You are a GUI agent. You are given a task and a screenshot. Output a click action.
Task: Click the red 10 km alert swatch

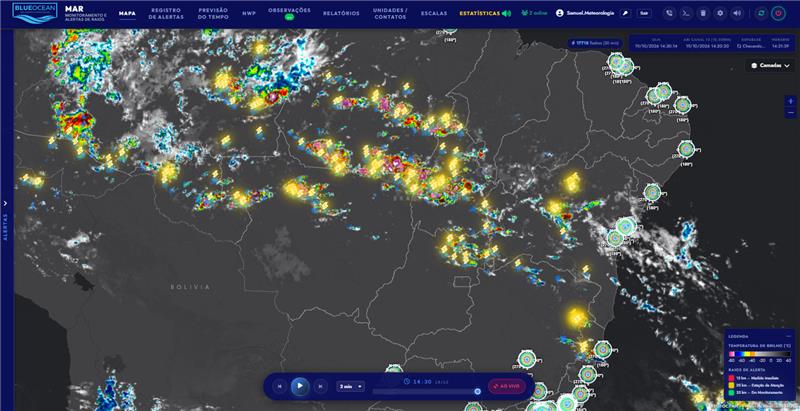click(x=731, y=378)
